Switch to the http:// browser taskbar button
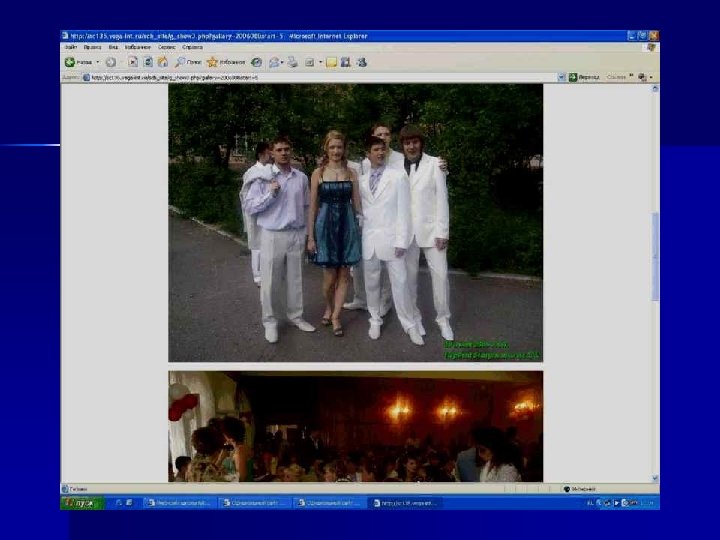The height and width of the screenshot is (540, 720). [406, 503]
